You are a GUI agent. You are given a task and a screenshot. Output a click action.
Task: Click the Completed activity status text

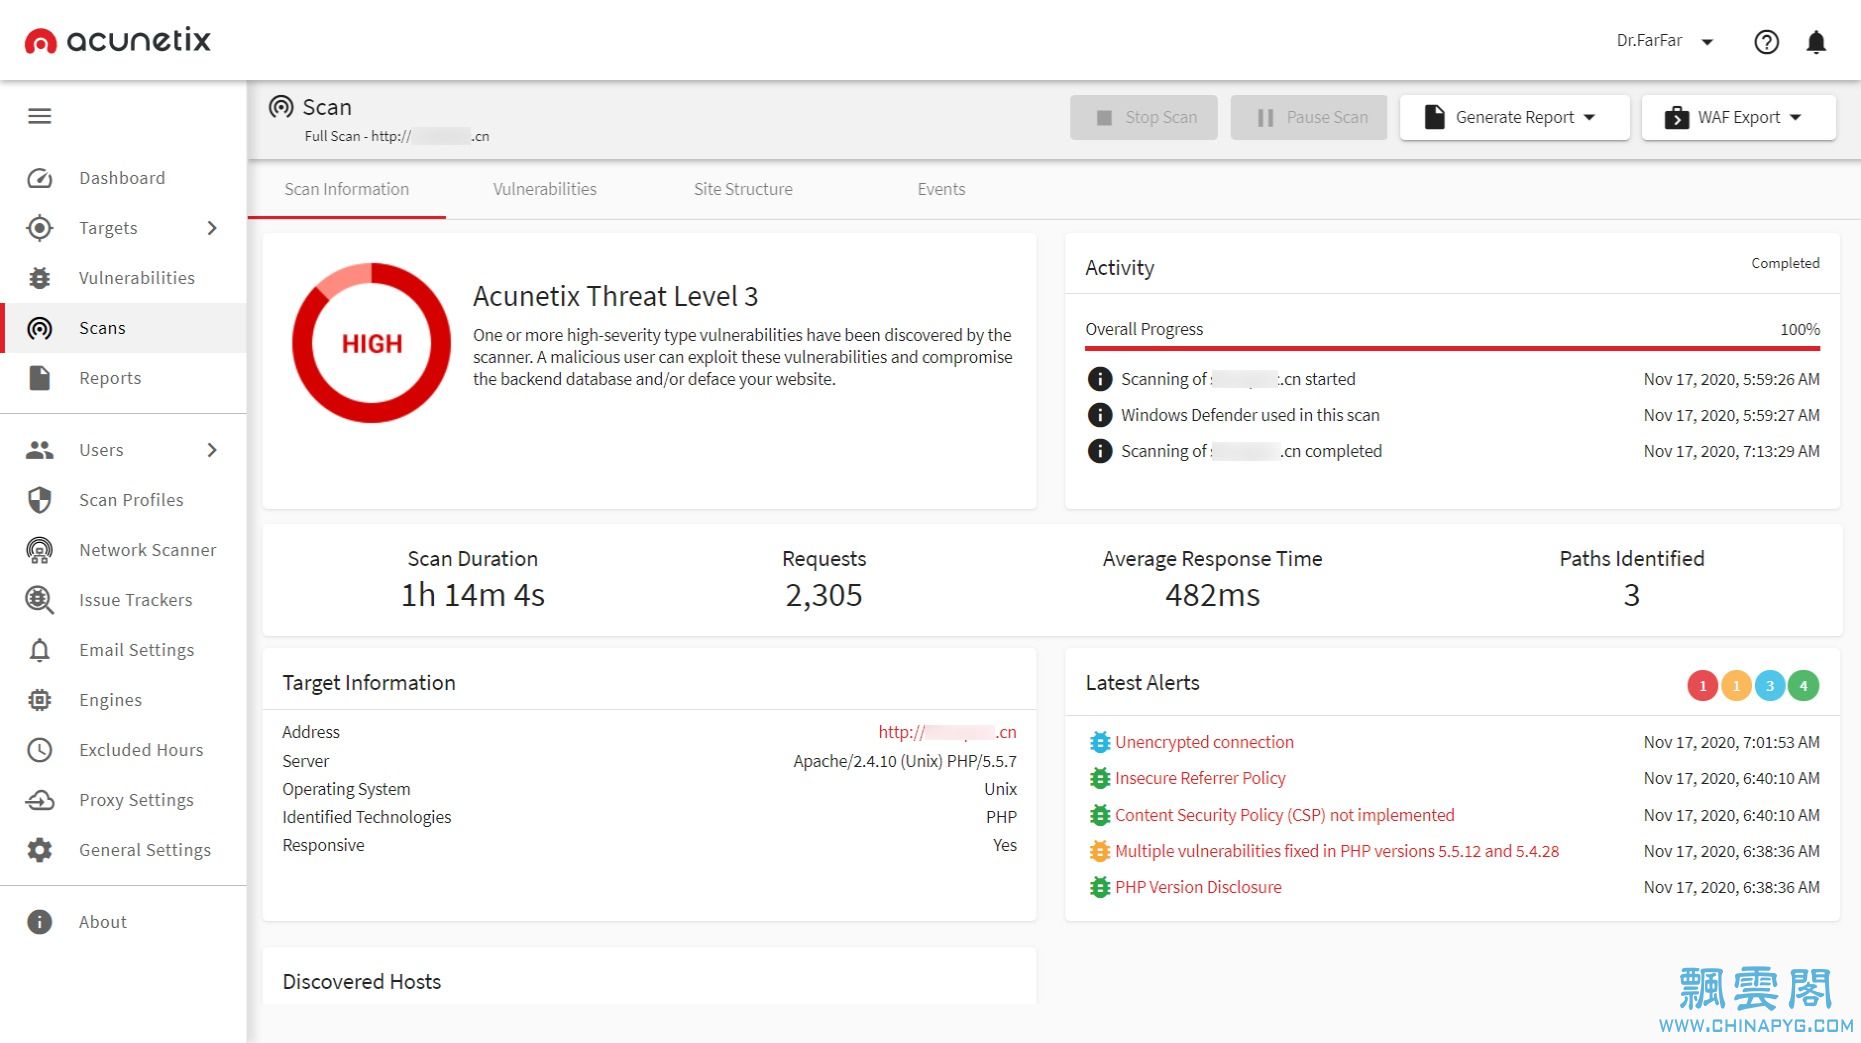(x=1785, y=263)
